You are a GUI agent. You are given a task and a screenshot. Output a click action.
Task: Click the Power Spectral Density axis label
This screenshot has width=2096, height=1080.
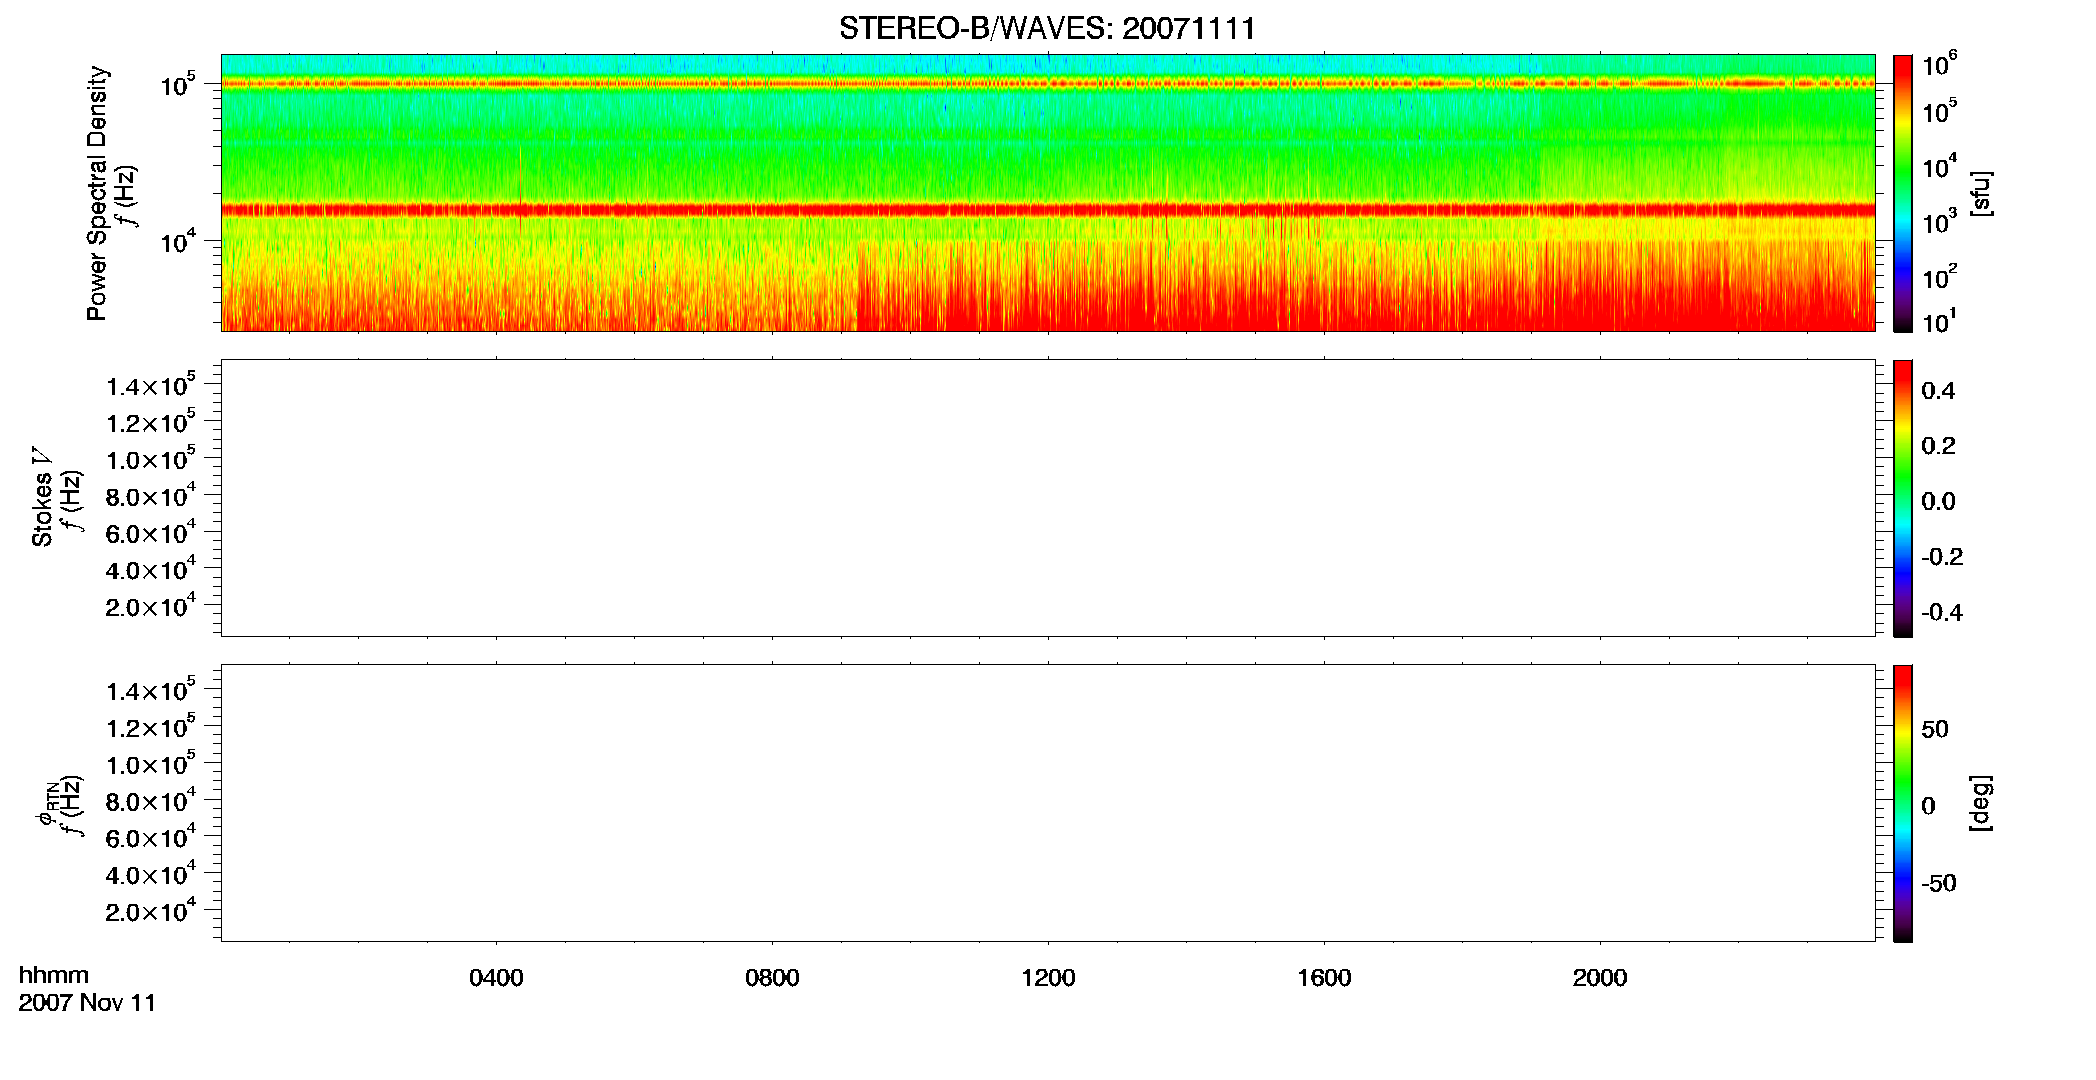pyautogui.click(x=97, y=193)
